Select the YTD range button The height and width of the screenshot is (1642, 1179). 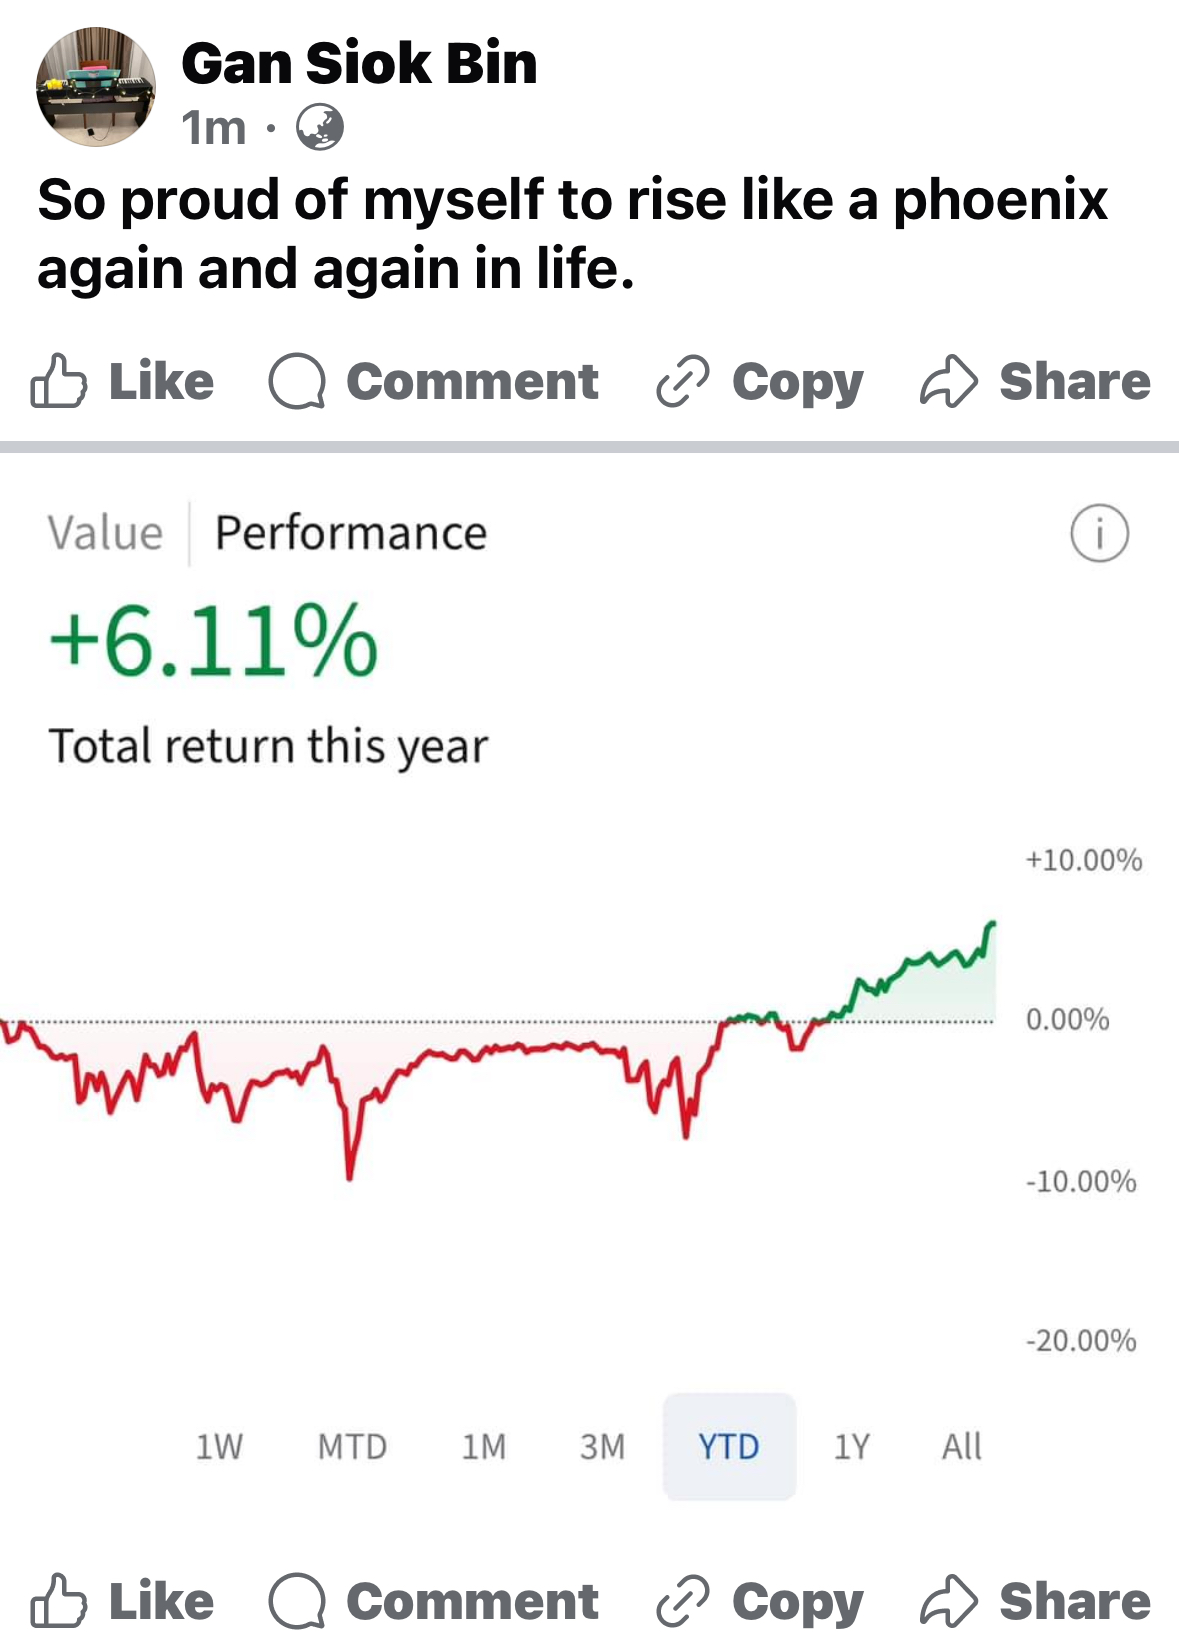729,1446
